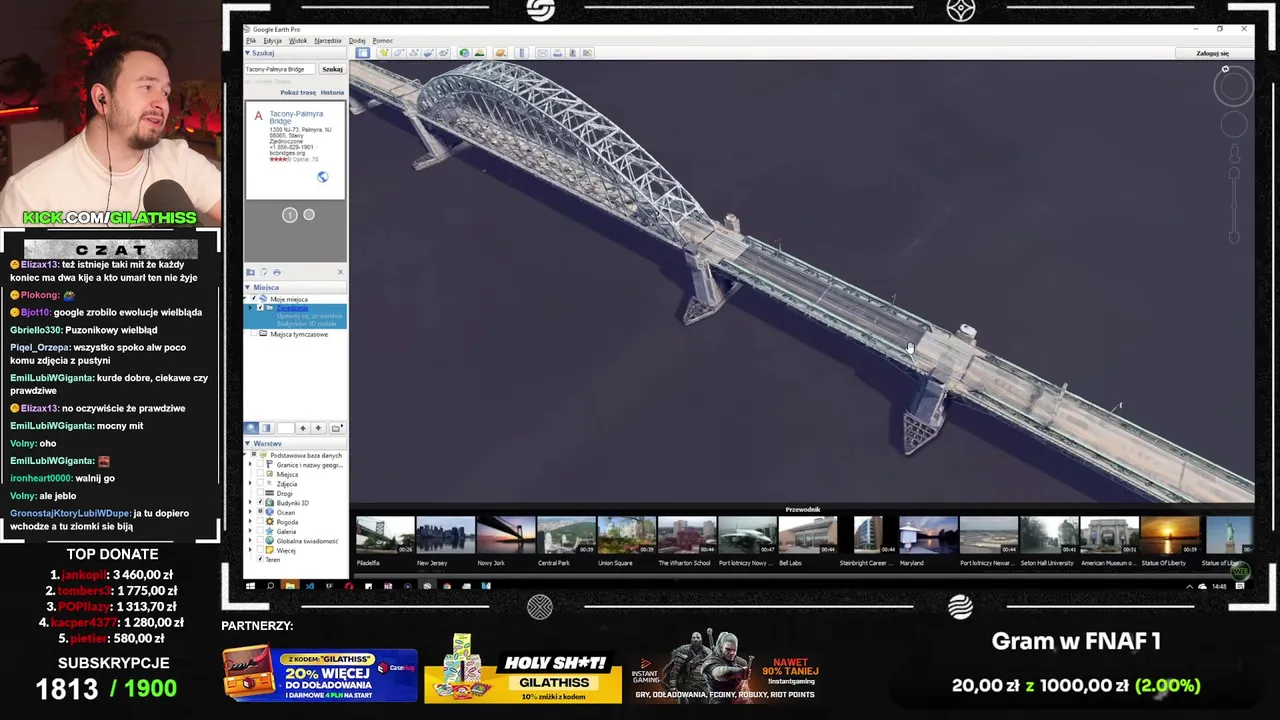Viewport: 1280px width, 720px height.
Task: Collapse the Warstwy panel header
Action: pyautogui.click(x=295, y=443)
